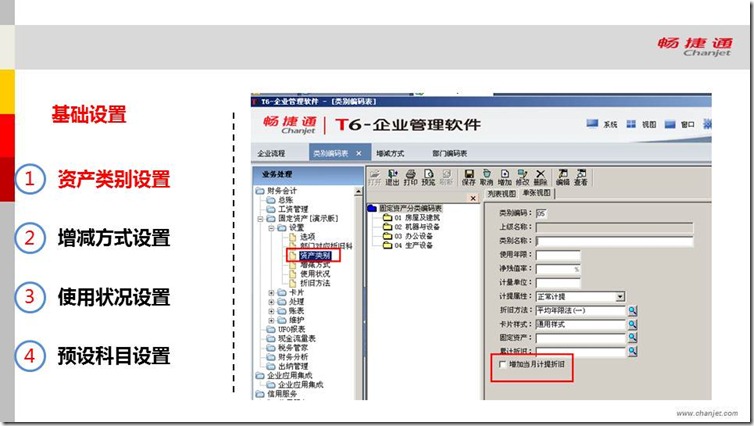754x426 pixels.
Task: Click the 删除 (Delete) toolbar icon
Action: 540,177
